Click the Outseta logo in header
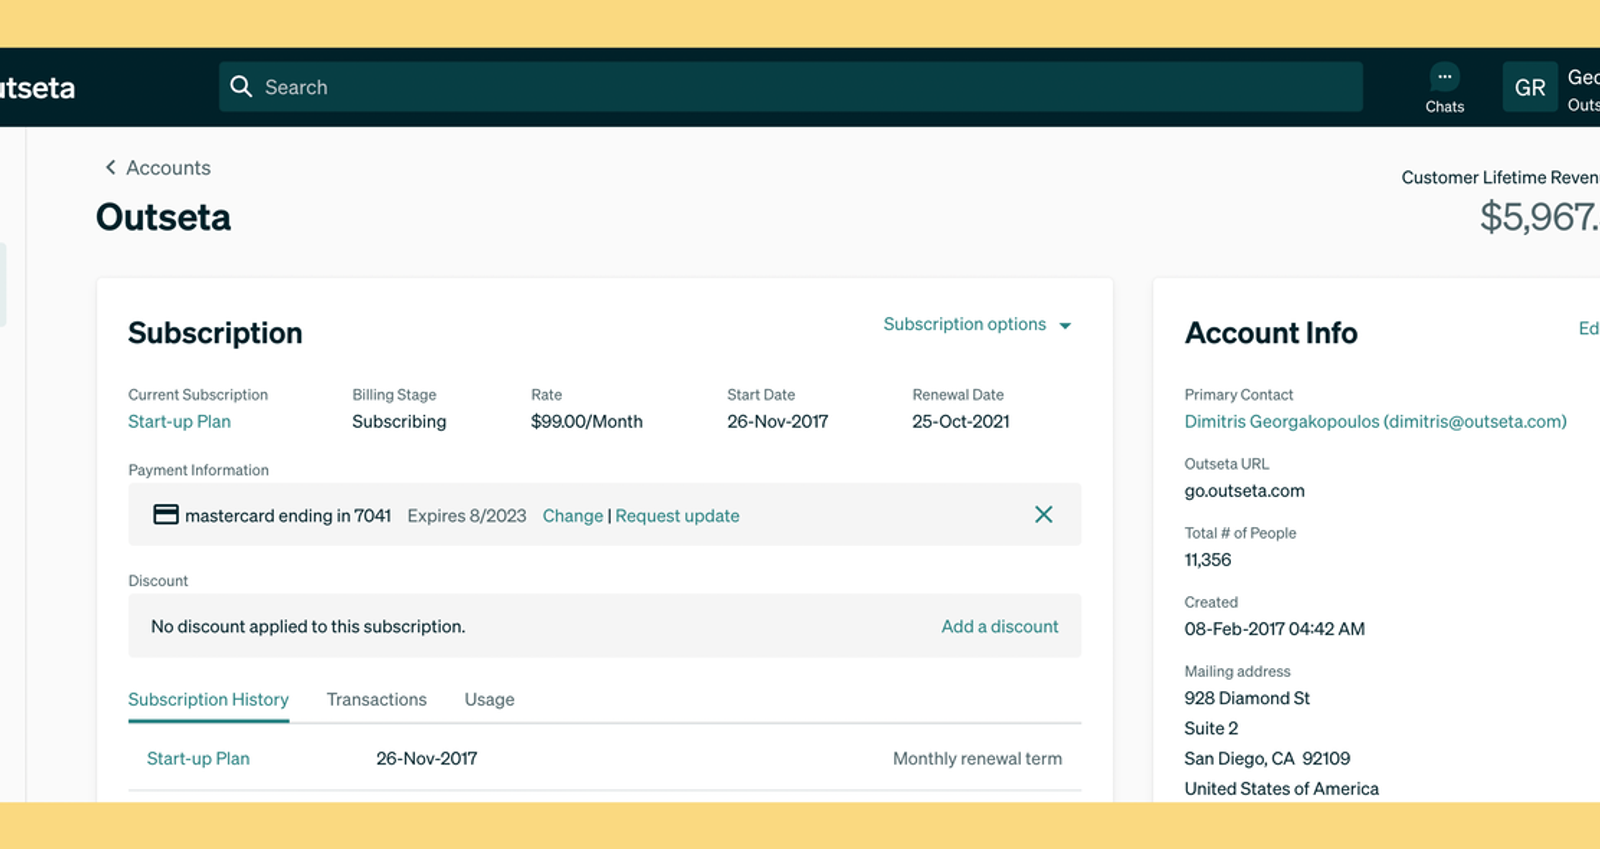The width and height of the screenshot is (1600, 849). click(37, 88)
